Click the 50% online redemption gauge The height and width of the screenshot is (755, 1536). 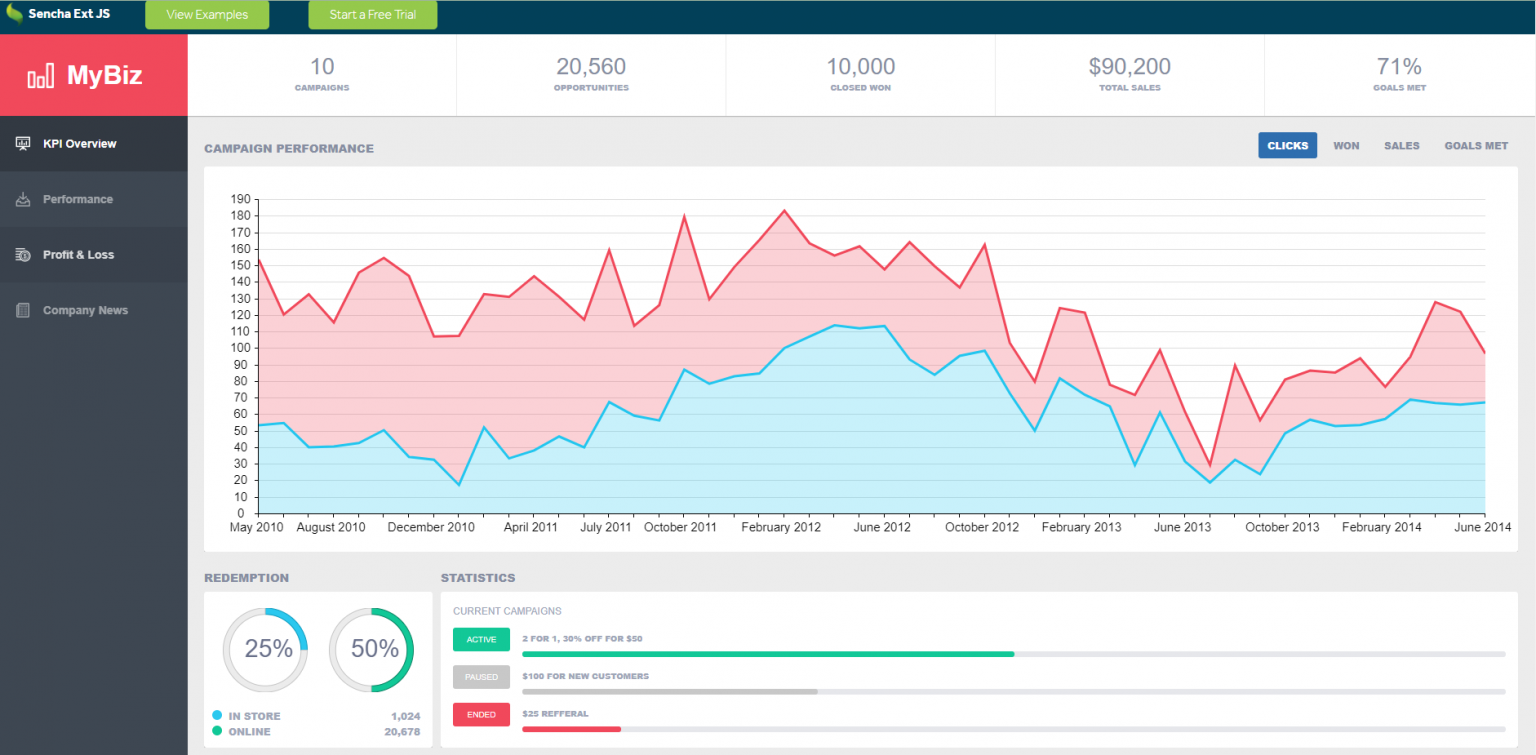click(x=371, y=650)
